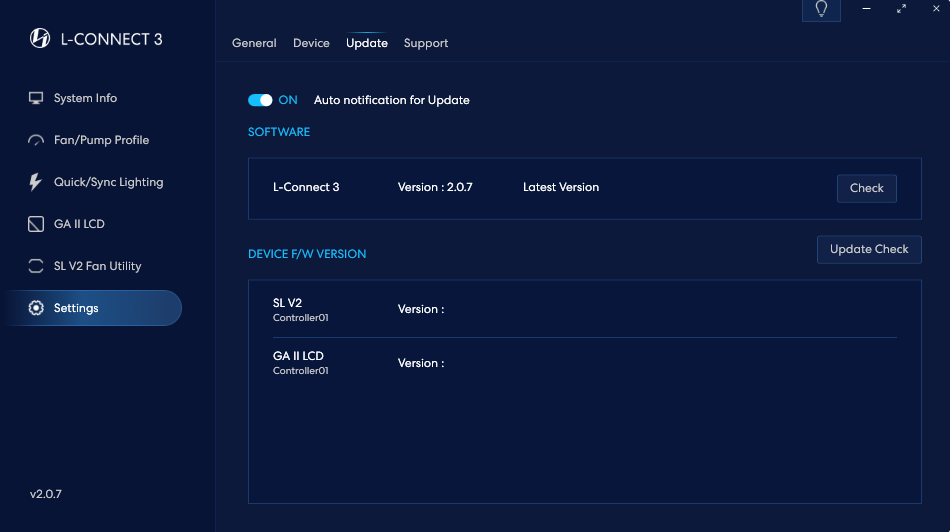The height and width of the screenshot is (532, 950).
Task: Turn off Auto notification for Update
Action: point(260,100)
